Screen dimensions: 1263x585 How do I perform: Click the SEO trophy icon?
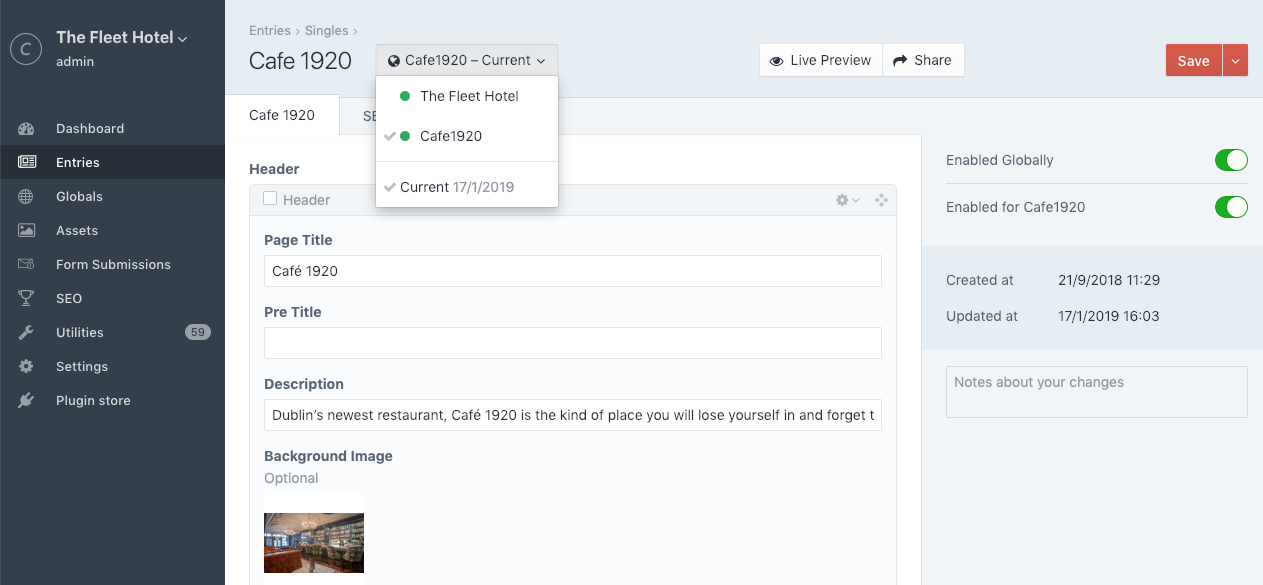[26, 299]
